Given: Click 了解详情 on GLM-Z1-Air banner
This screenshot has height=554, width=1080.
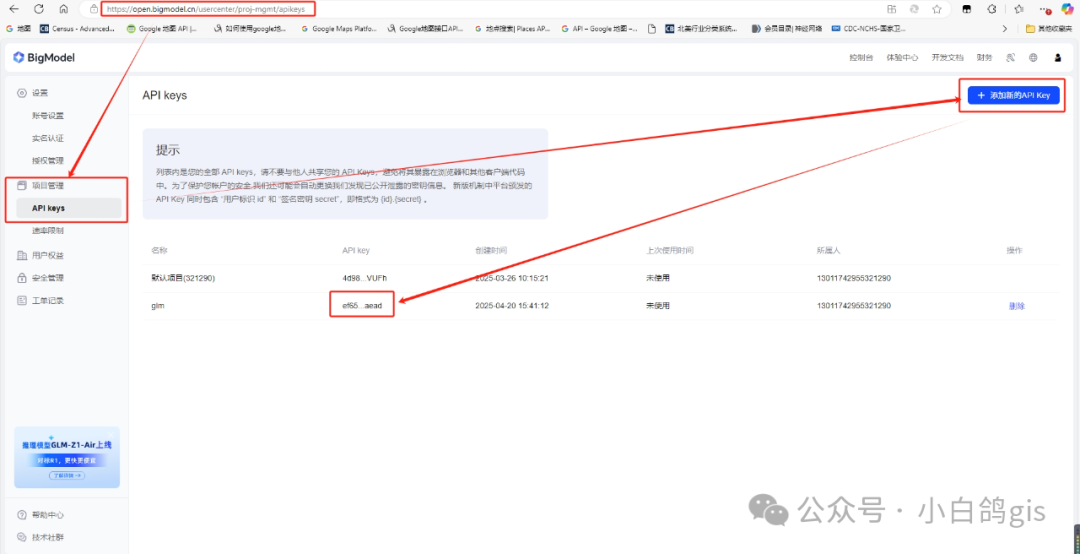Looking at the screenshot, I should click(67, 475).
